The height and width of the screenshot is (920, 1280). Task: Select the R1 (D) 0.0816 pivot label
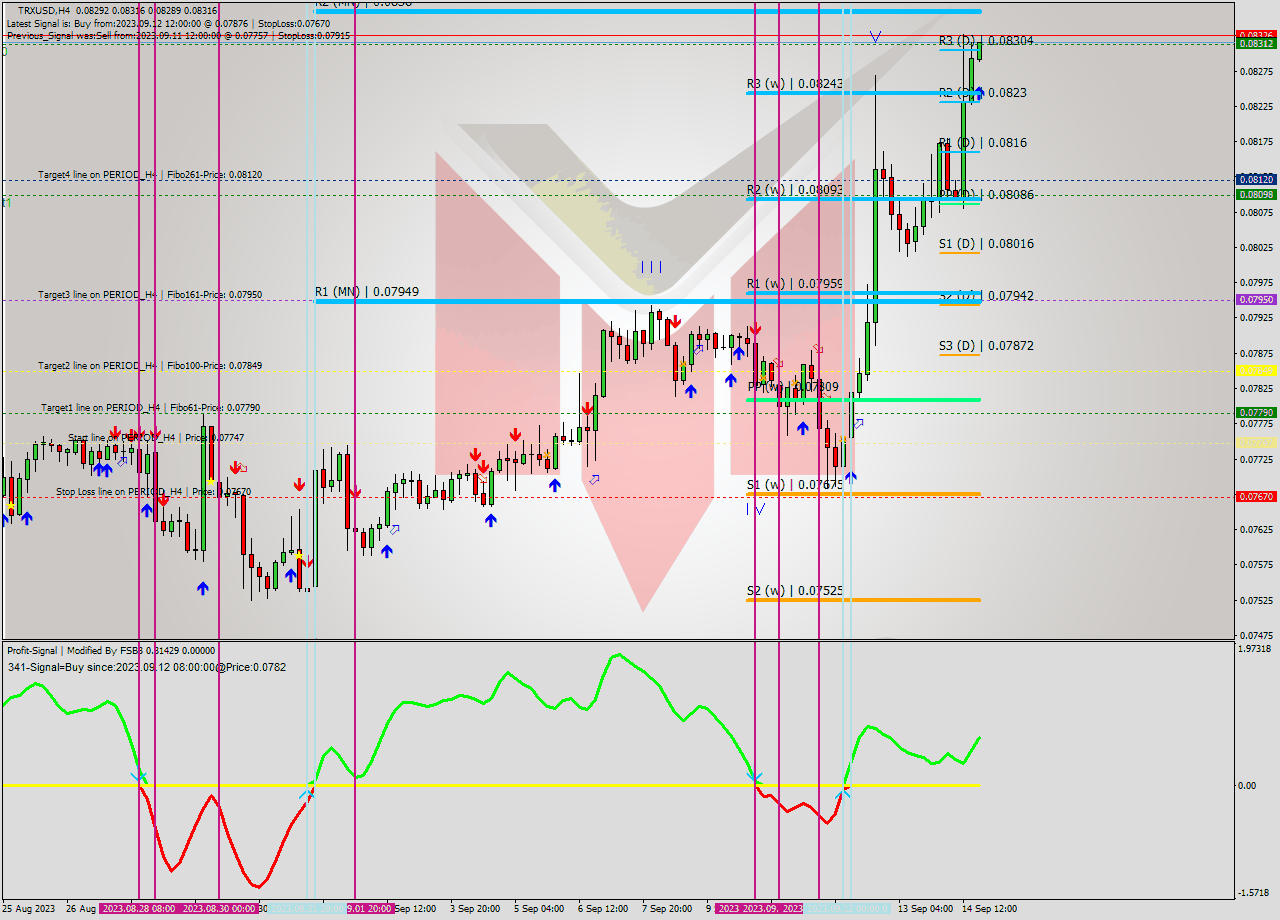tap(983, 143)
